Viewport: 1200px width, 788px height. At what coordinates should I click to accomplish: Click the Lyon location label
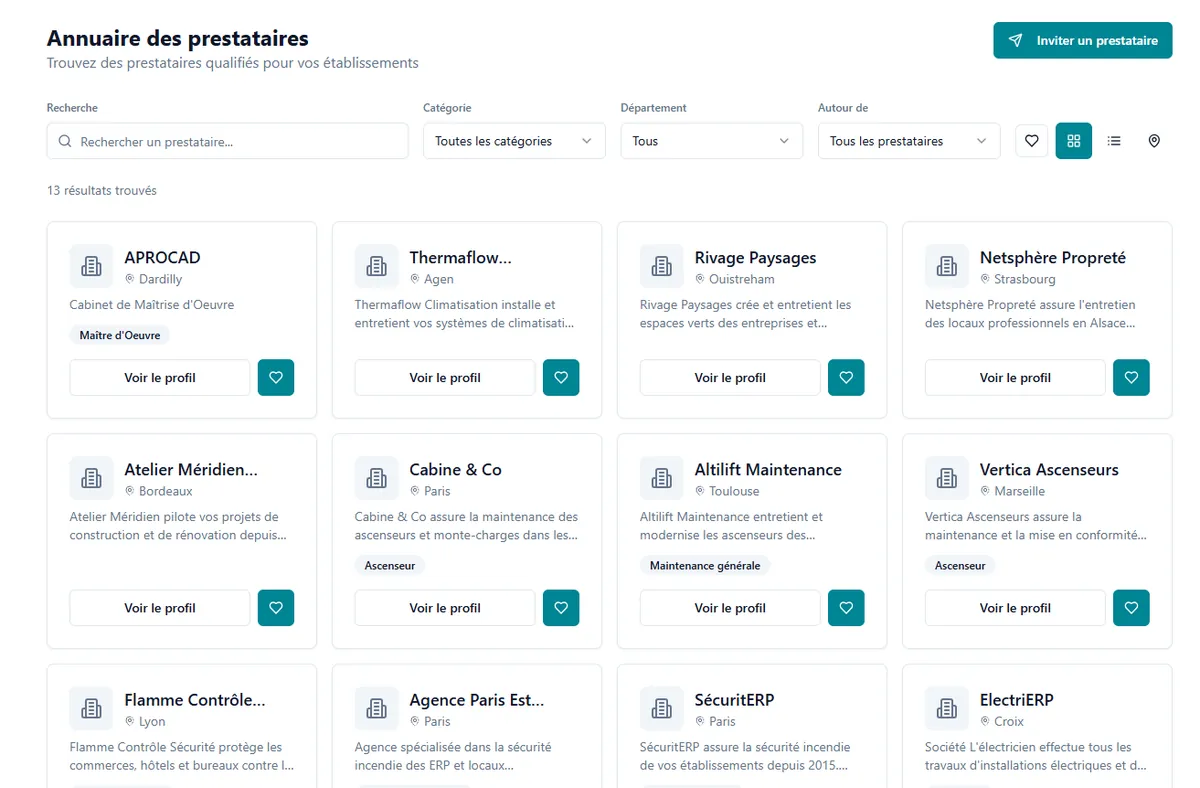click(x=152, y=722)
